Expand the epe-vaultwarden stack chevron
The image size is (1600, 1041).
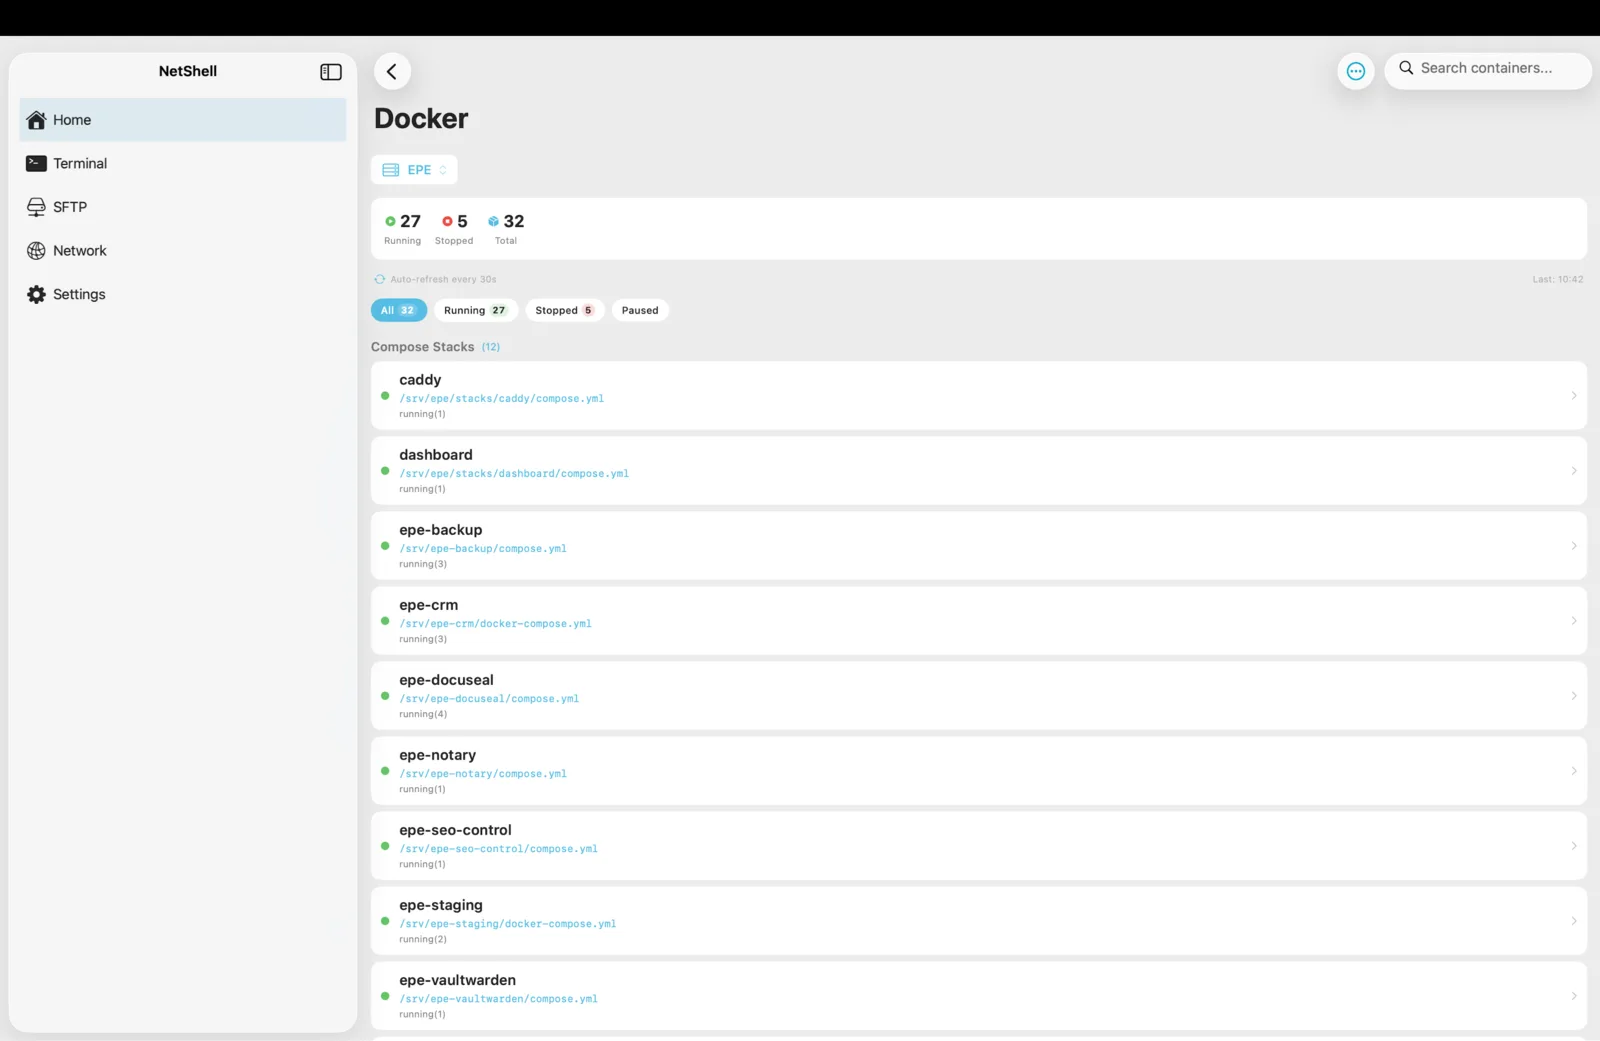tap(1573, 996)
